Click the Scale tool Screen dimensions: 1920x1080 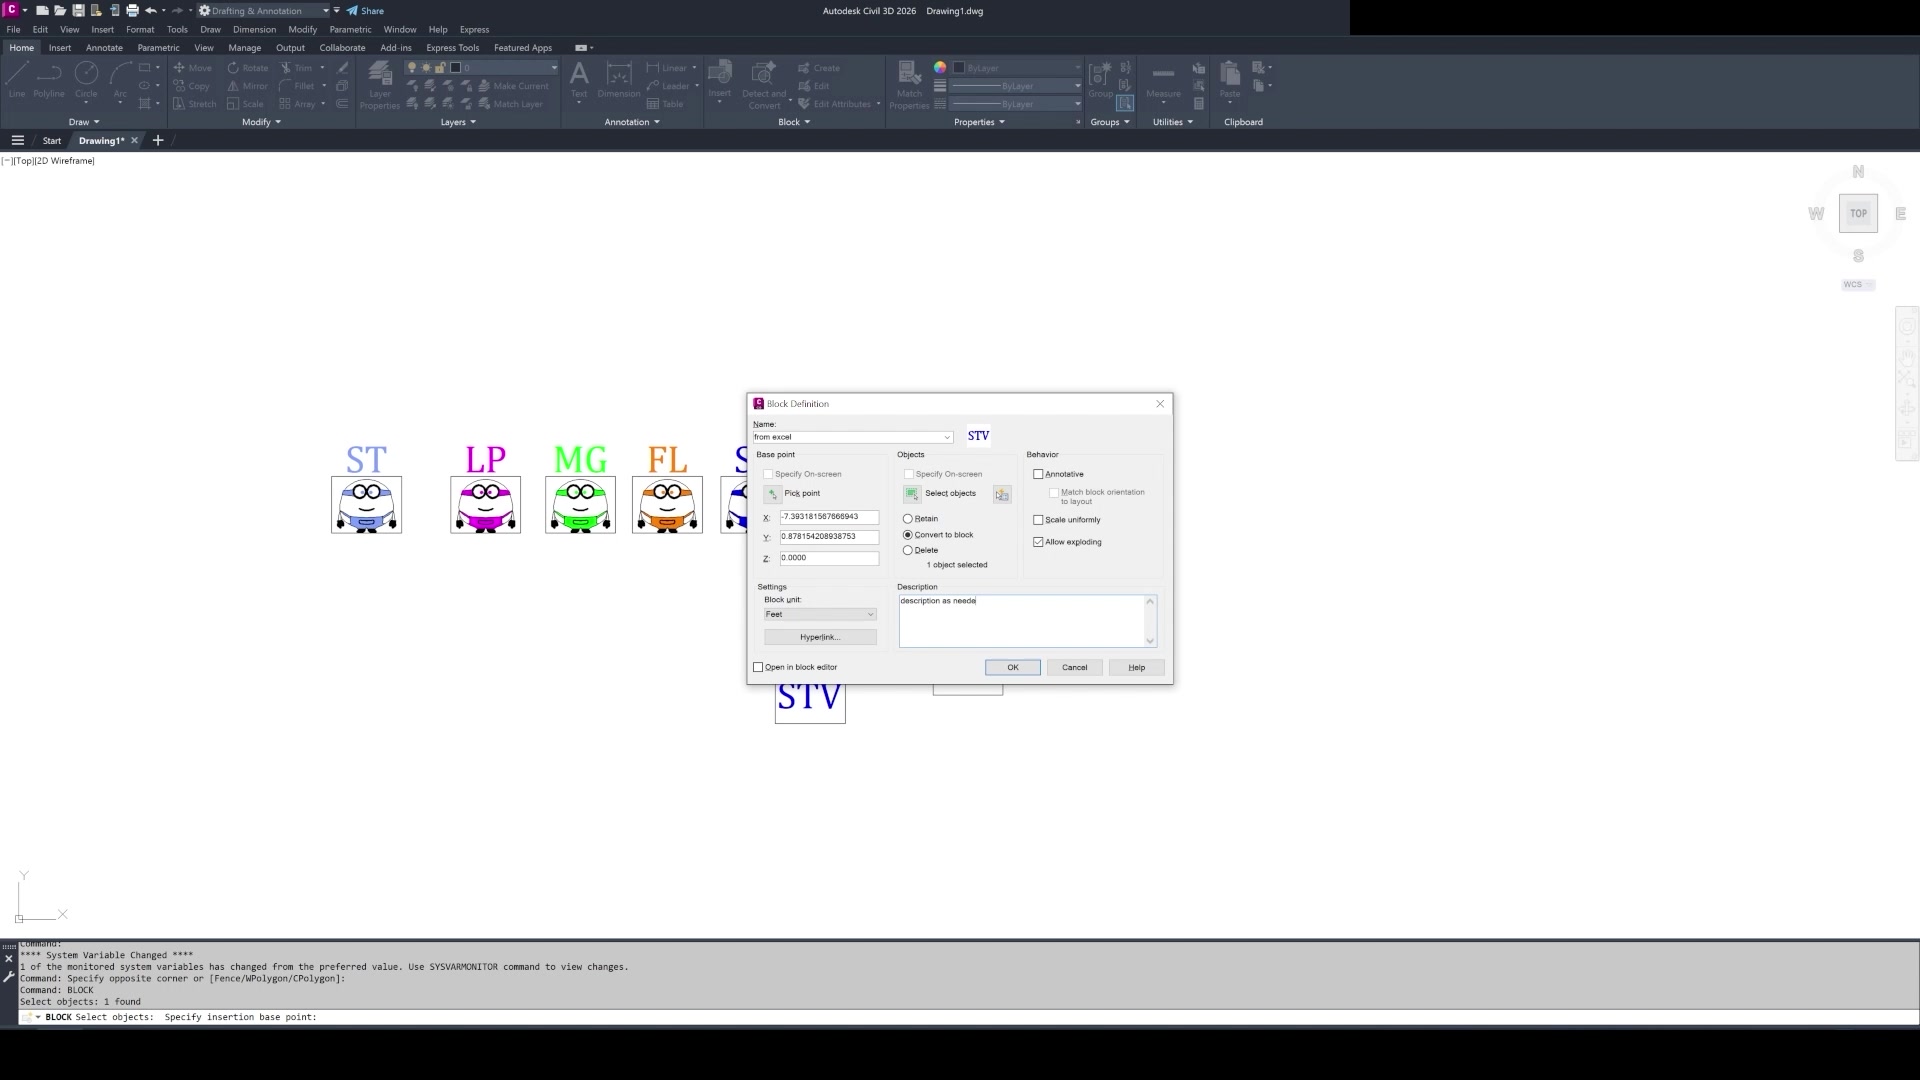point(245,104)
